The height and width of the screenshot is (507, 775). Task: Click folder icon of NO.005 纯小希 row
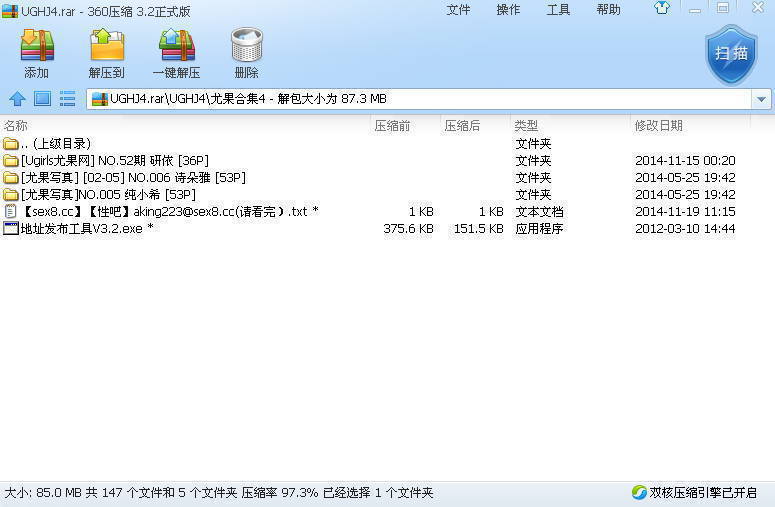point(10,195)
